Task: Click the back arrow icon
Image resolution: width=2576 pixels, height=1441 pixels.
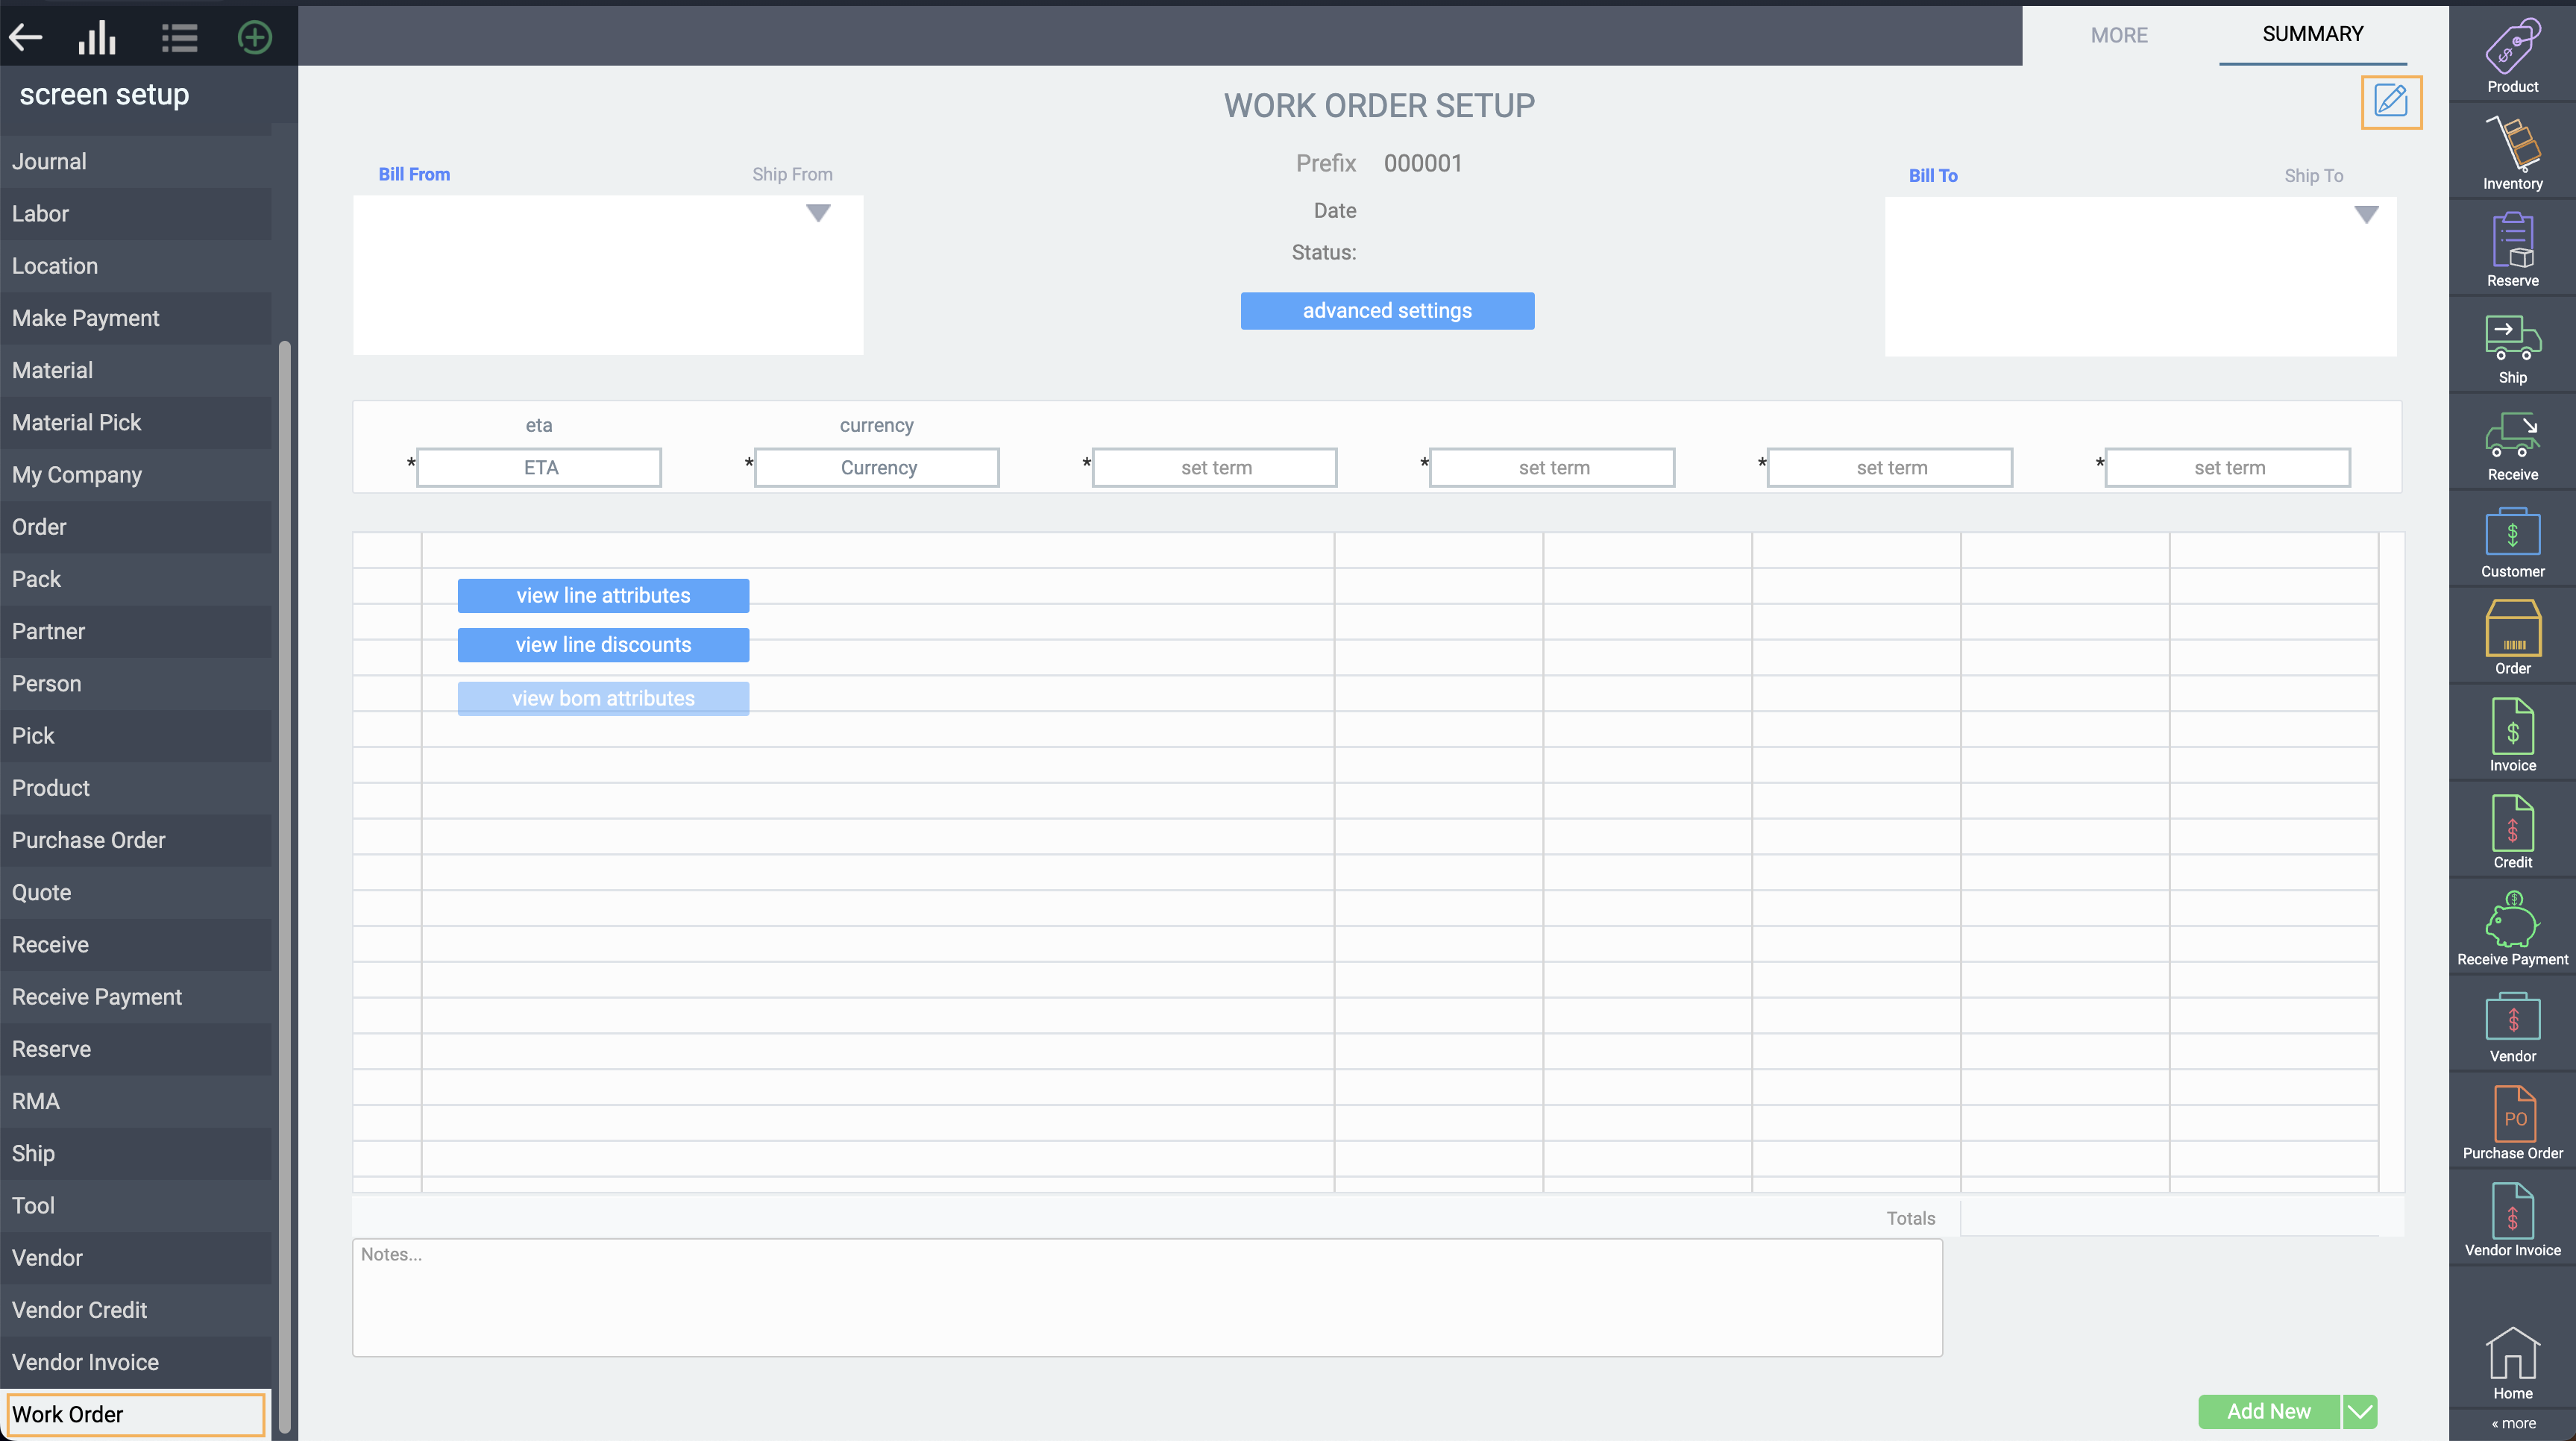Action: (26, 38)
